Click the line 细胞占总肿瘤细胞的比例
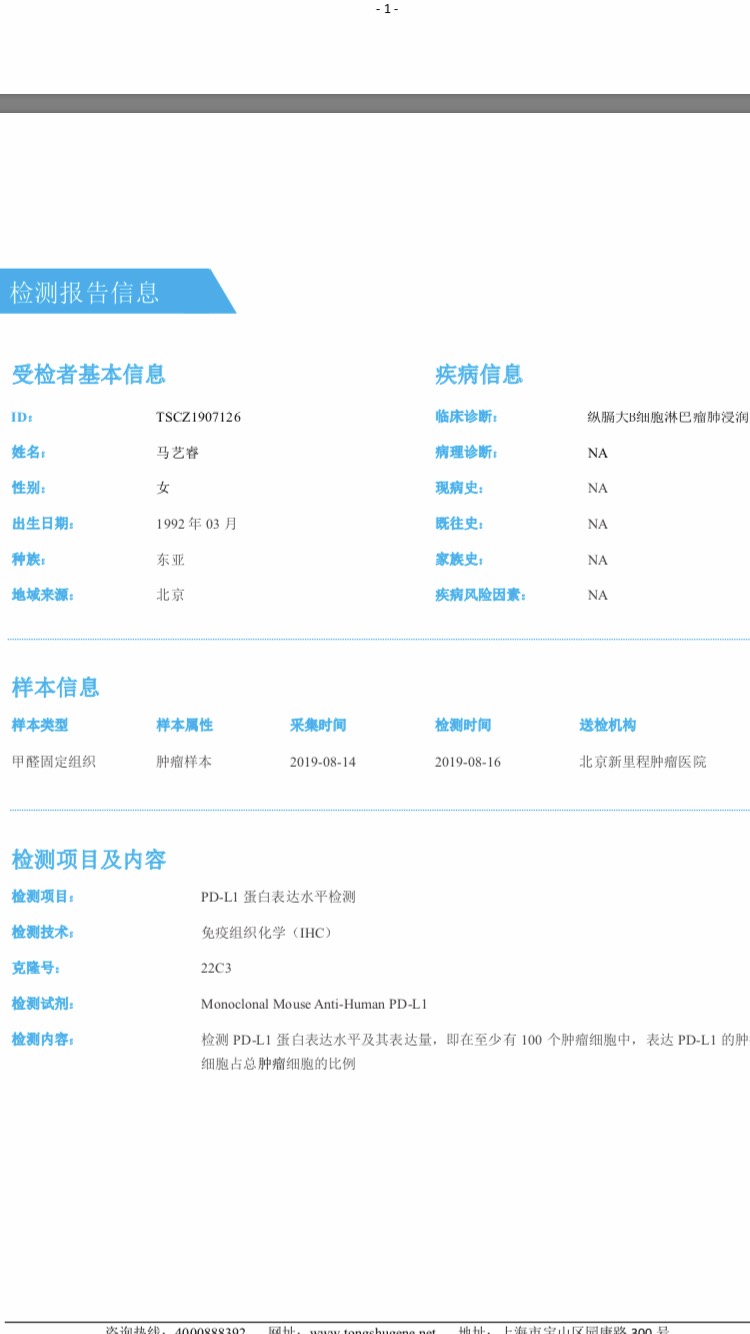Image resolution: width=750 pixels, height=1334 pixels. click(278, 1064)
